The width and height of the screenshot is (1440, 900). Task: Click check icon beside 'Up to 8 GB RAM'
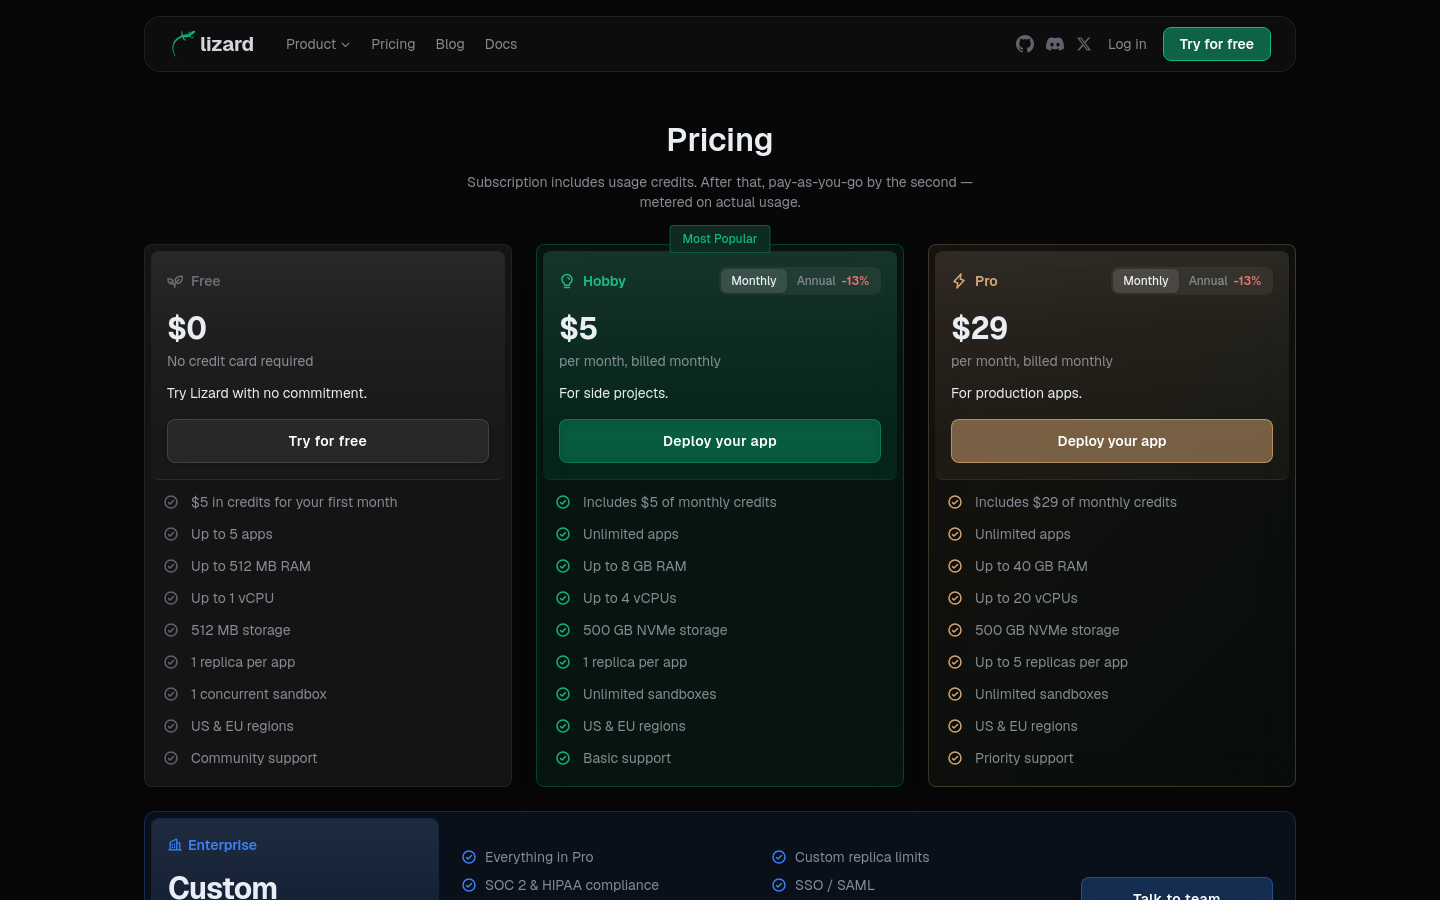(563, 566)
